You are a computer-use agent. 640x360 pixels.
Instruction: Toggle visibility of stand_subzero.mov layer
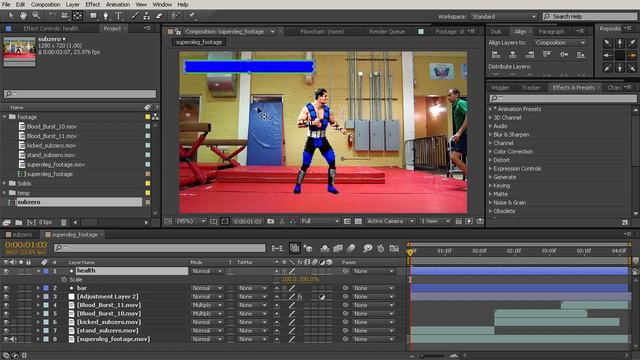click(6, 331)
